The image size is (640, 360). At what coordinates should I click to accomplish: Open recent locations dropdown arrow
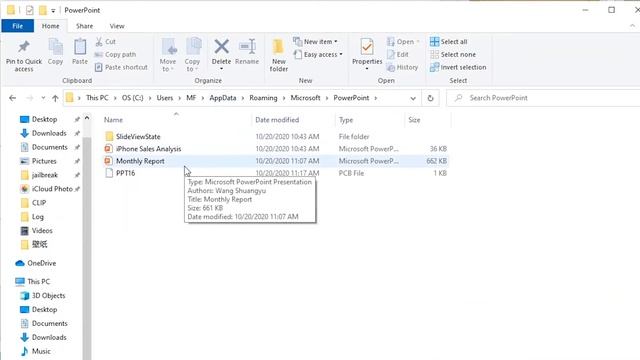pyautogui.click(x=43, y=98)
